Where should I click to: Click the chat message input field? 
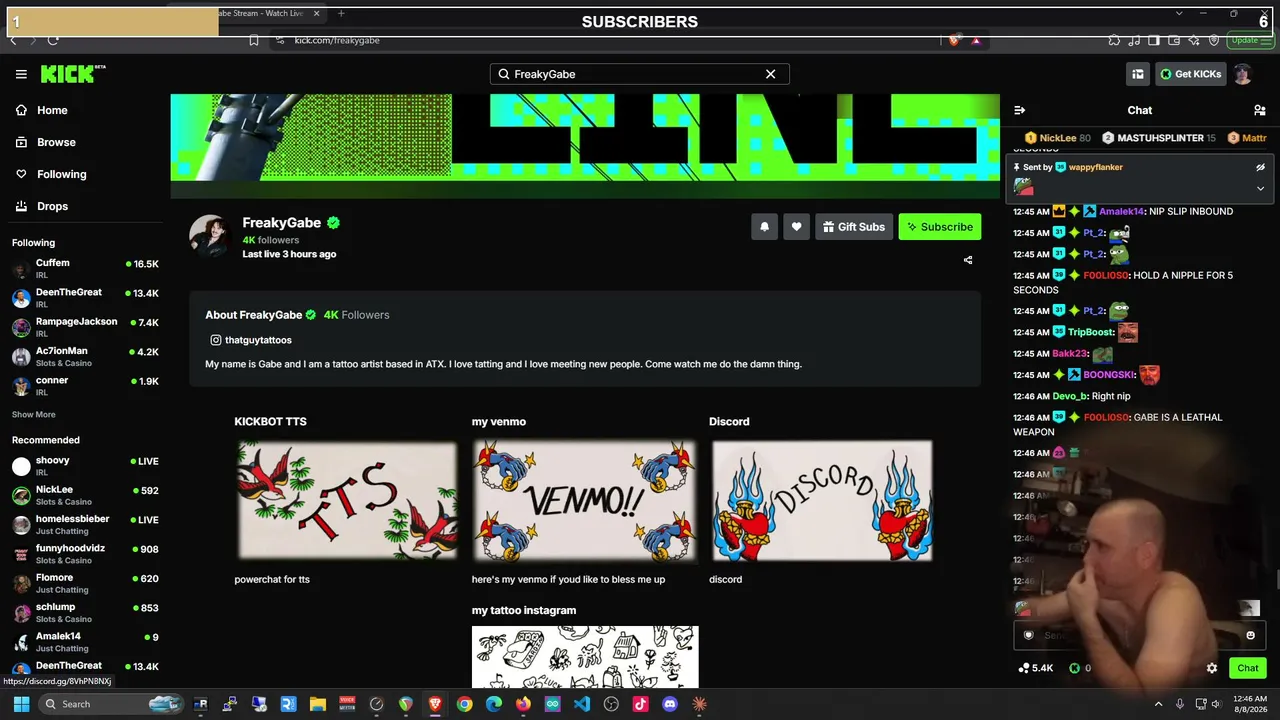pos(1140,635)
